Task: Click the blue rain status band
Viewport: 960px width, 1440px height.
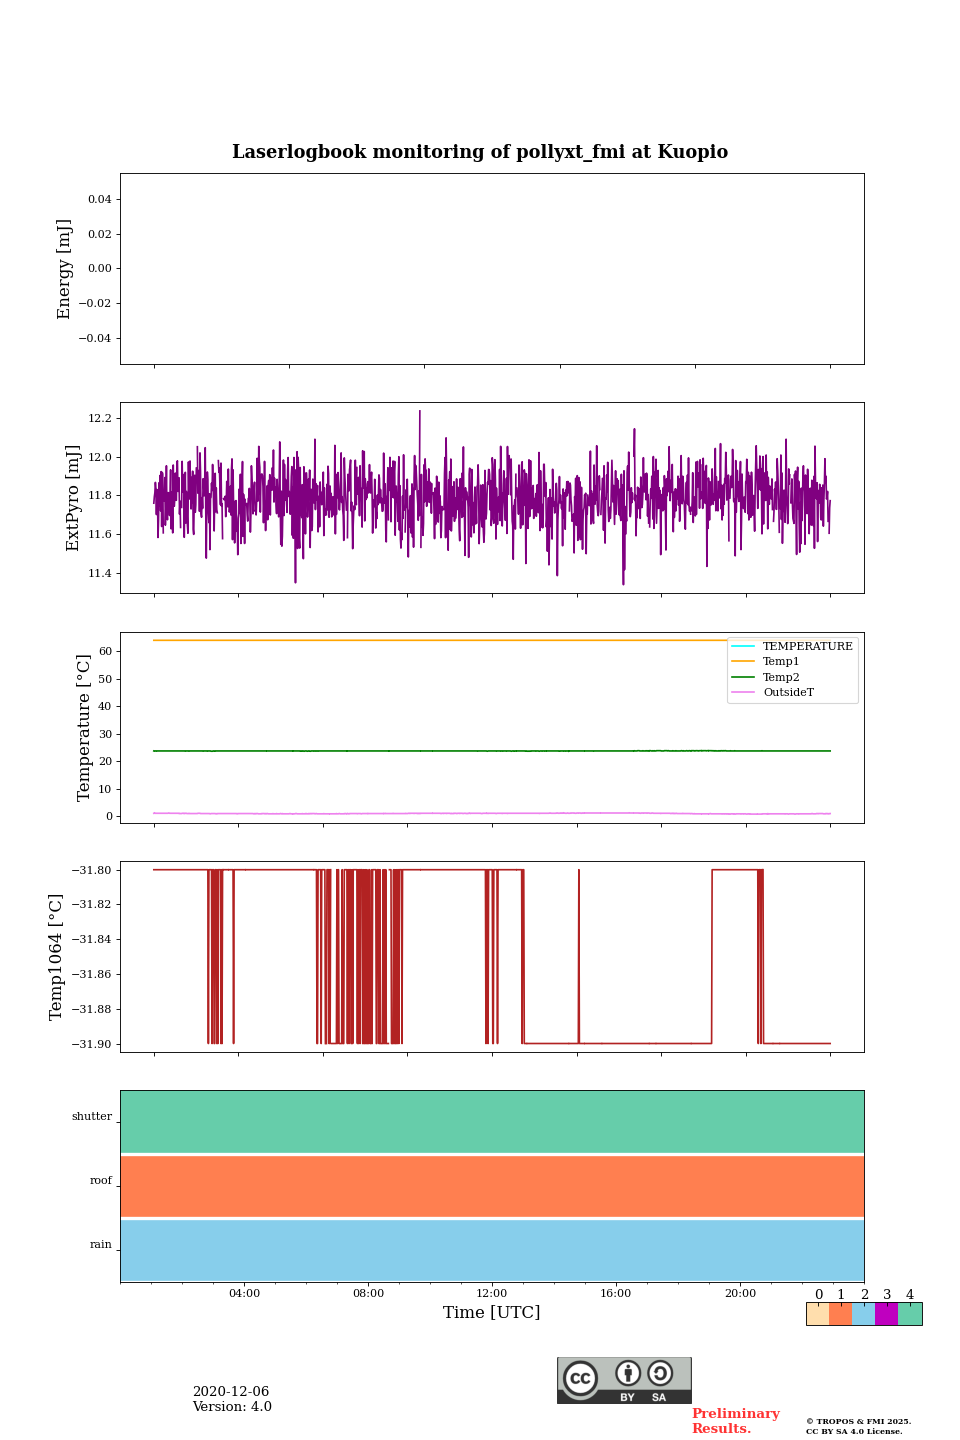Action: click(x=492, y=1250)
